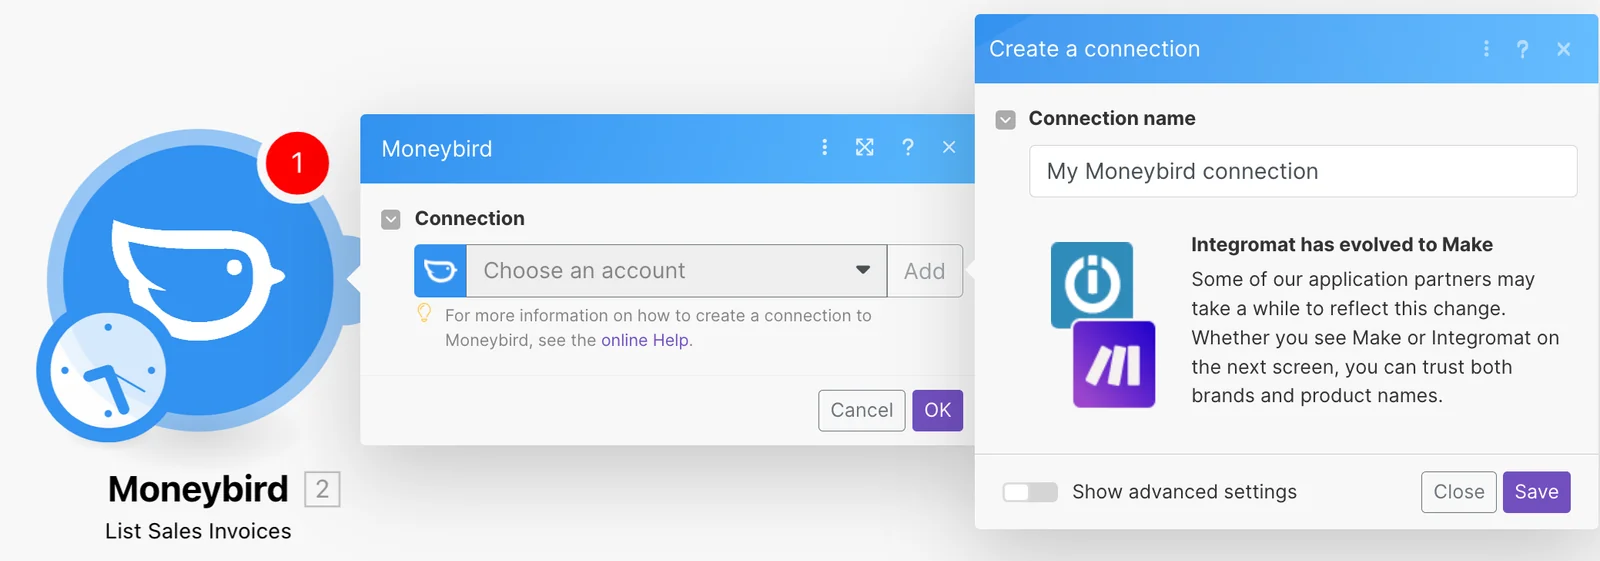Confirm Moneybird dialog with OK

[938, 410]
